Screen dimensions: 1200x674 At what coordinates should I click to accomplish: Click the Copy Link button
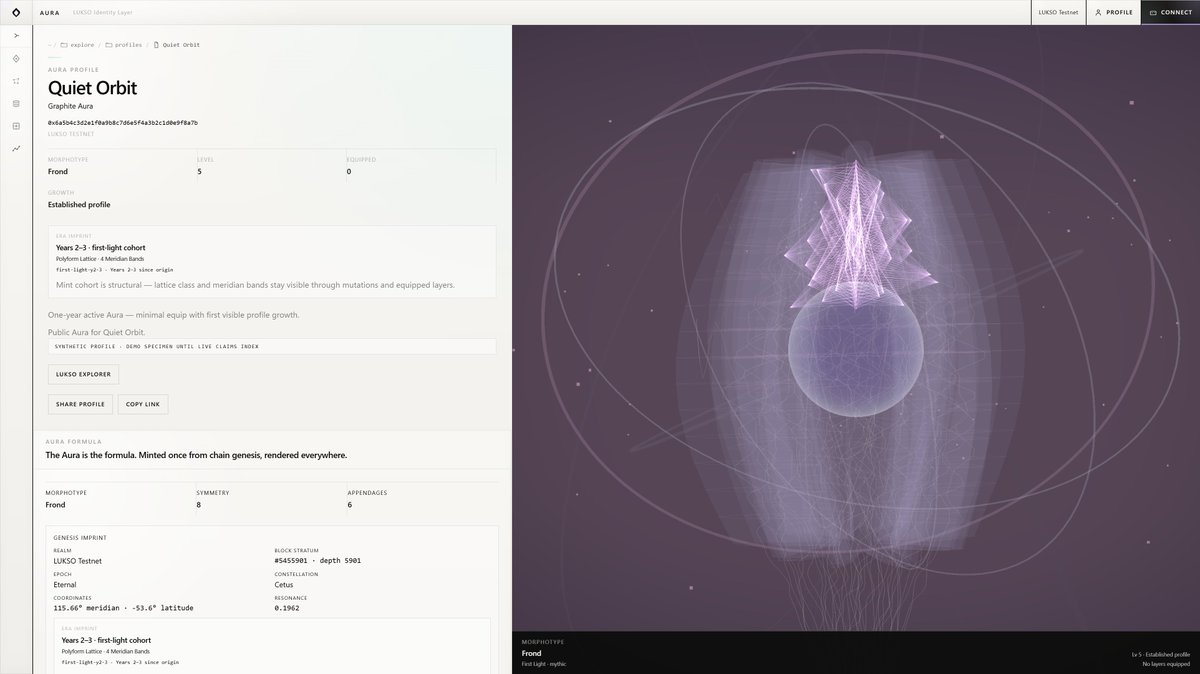(143, 404)
